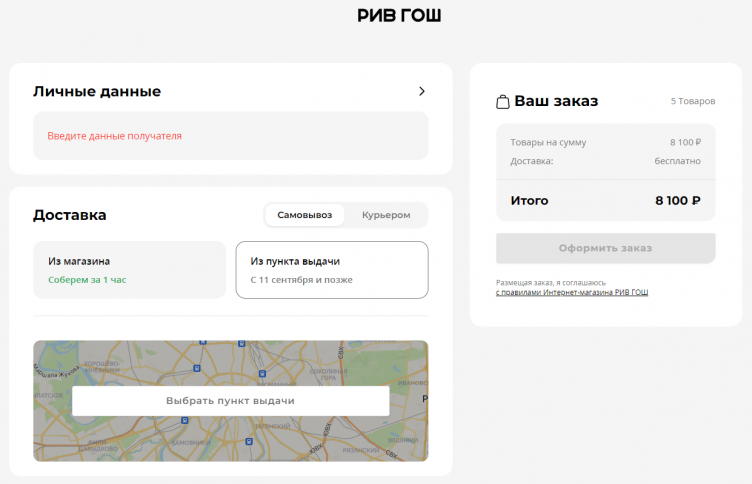Open the Введите данные получателя field

pyautogui.click(x=231, y=136)
